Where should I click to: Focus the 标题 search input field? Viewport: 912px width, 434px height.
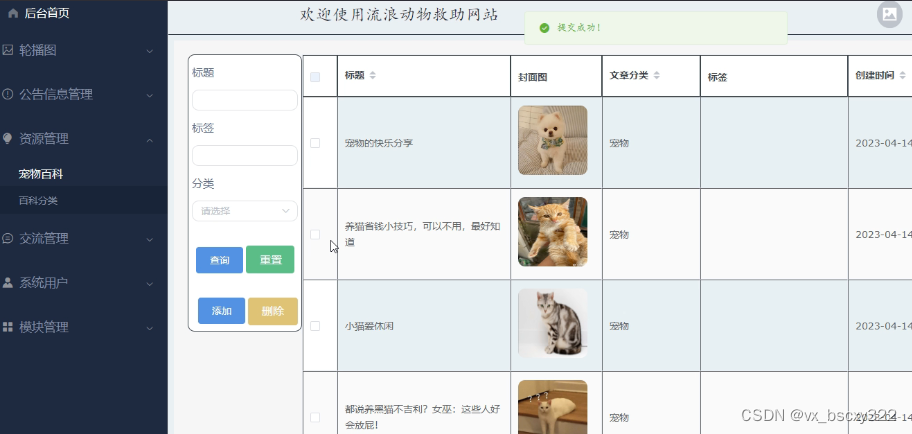click(x=245, y=100)
